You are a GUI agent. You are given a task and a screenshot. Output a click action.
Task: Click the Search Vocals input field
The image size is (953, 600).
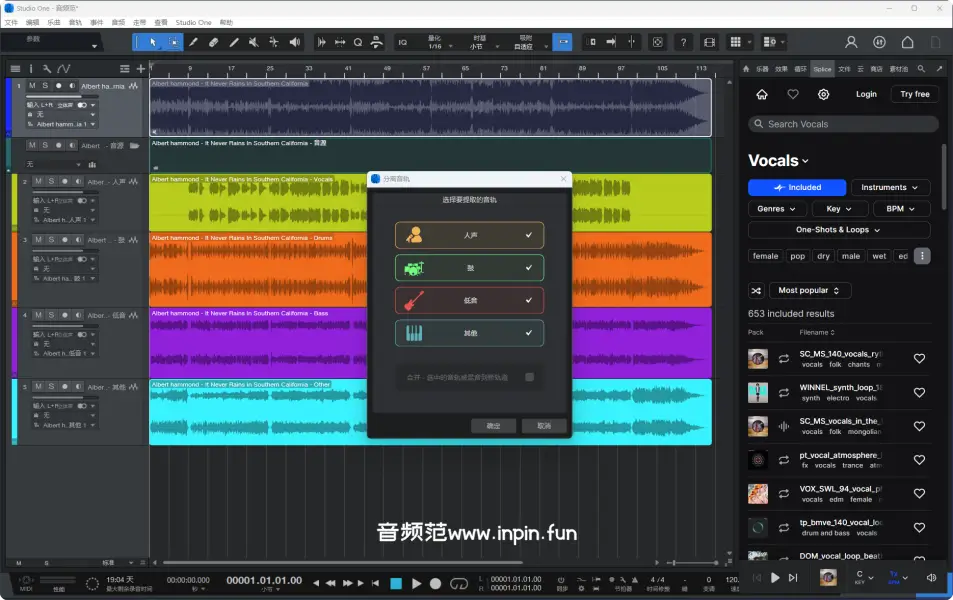843,124
